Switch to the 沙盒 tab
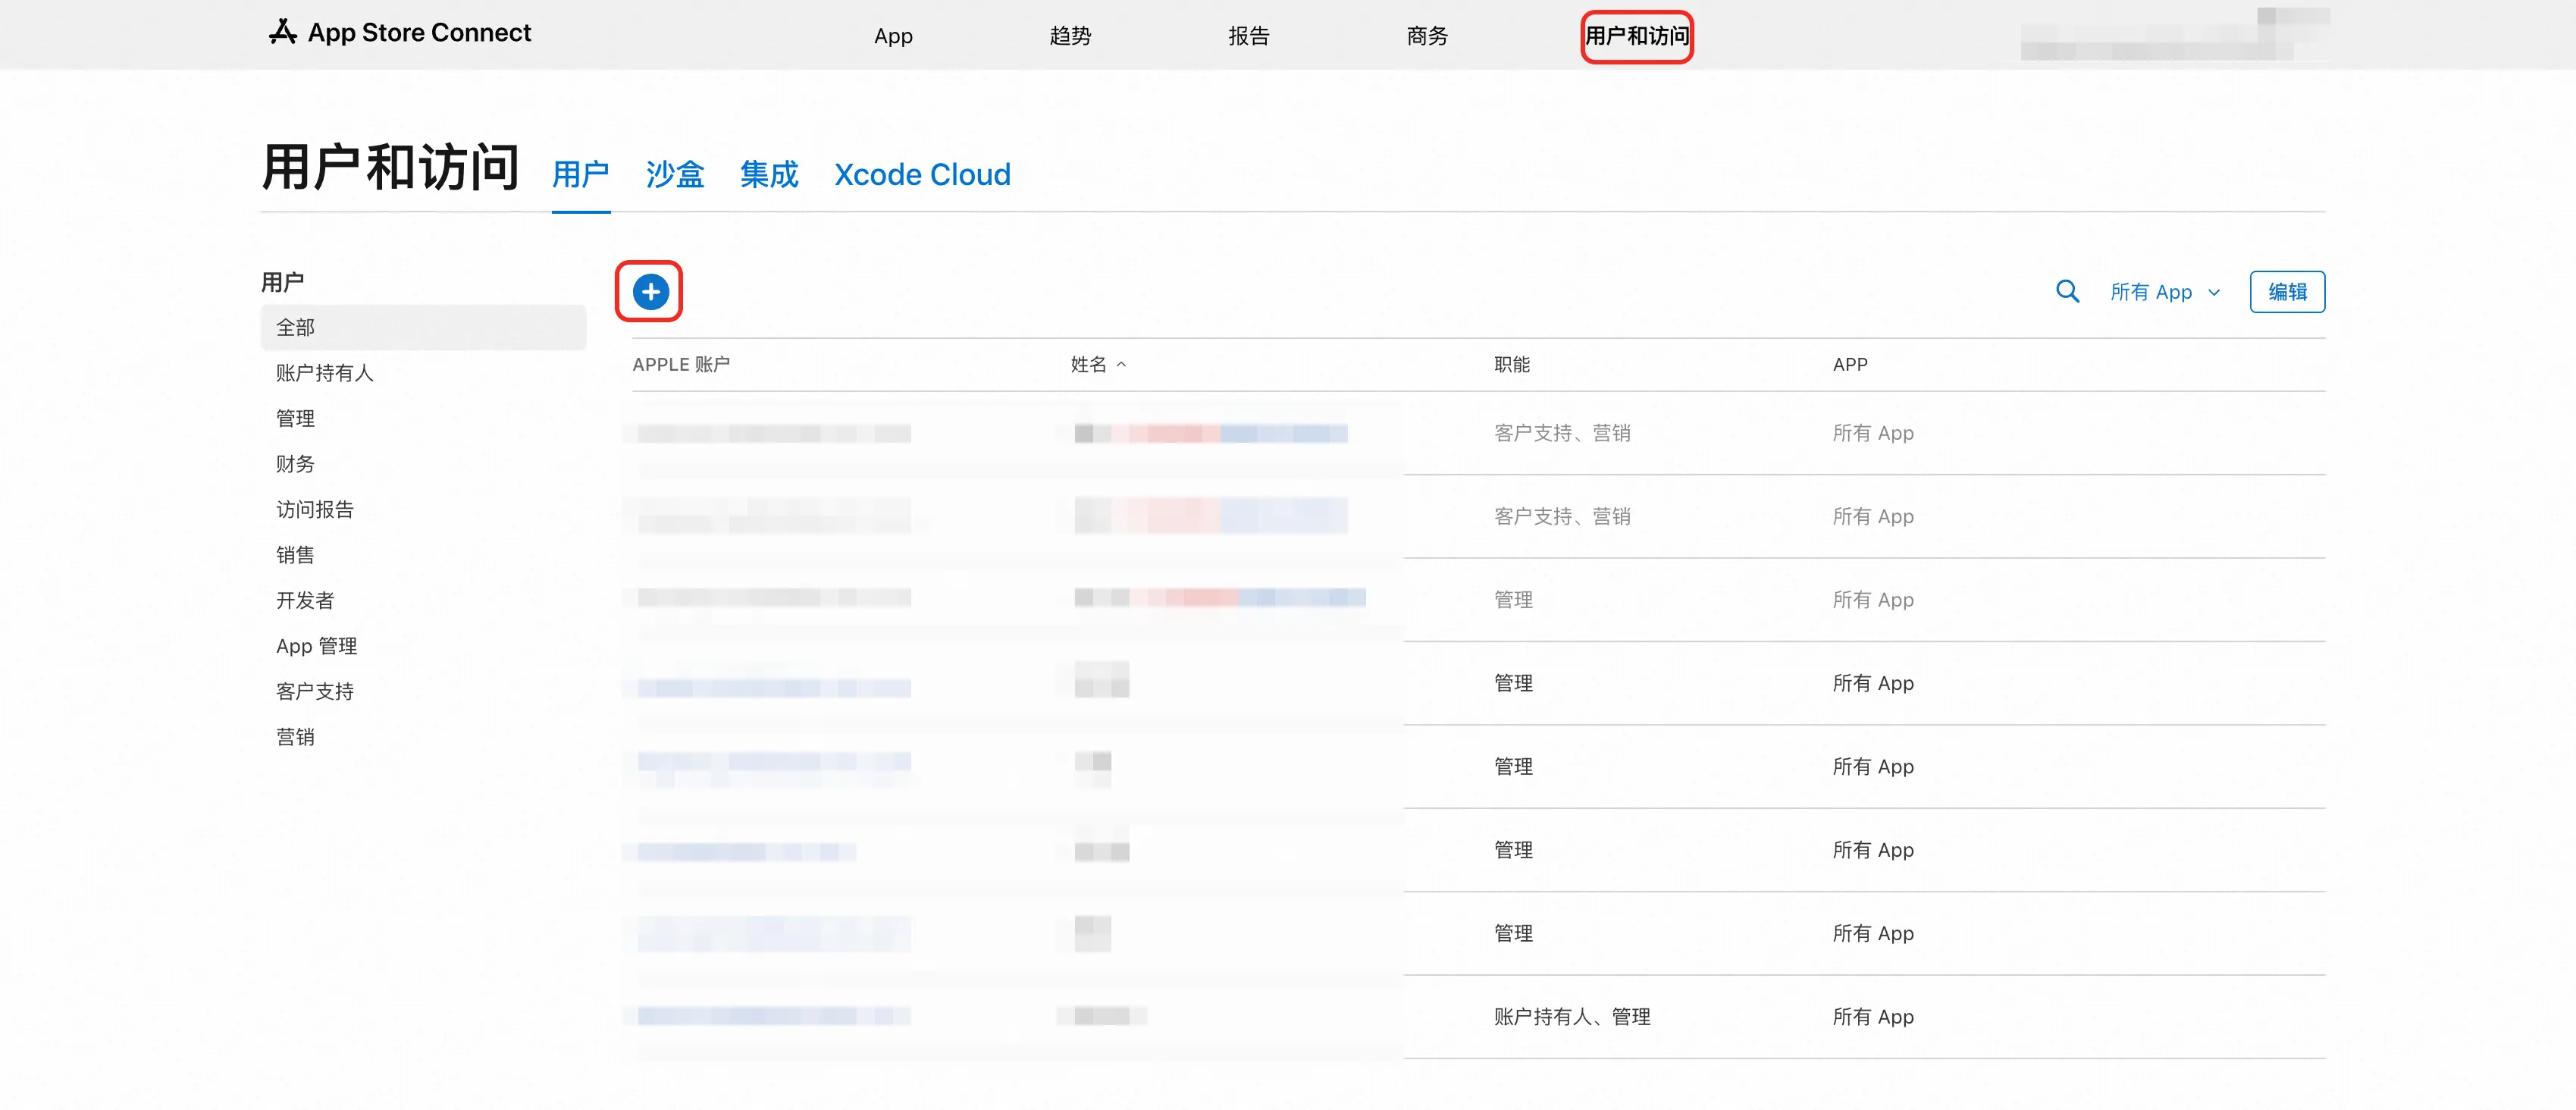Viewport: 2576px width, 1110px height. 675,175
